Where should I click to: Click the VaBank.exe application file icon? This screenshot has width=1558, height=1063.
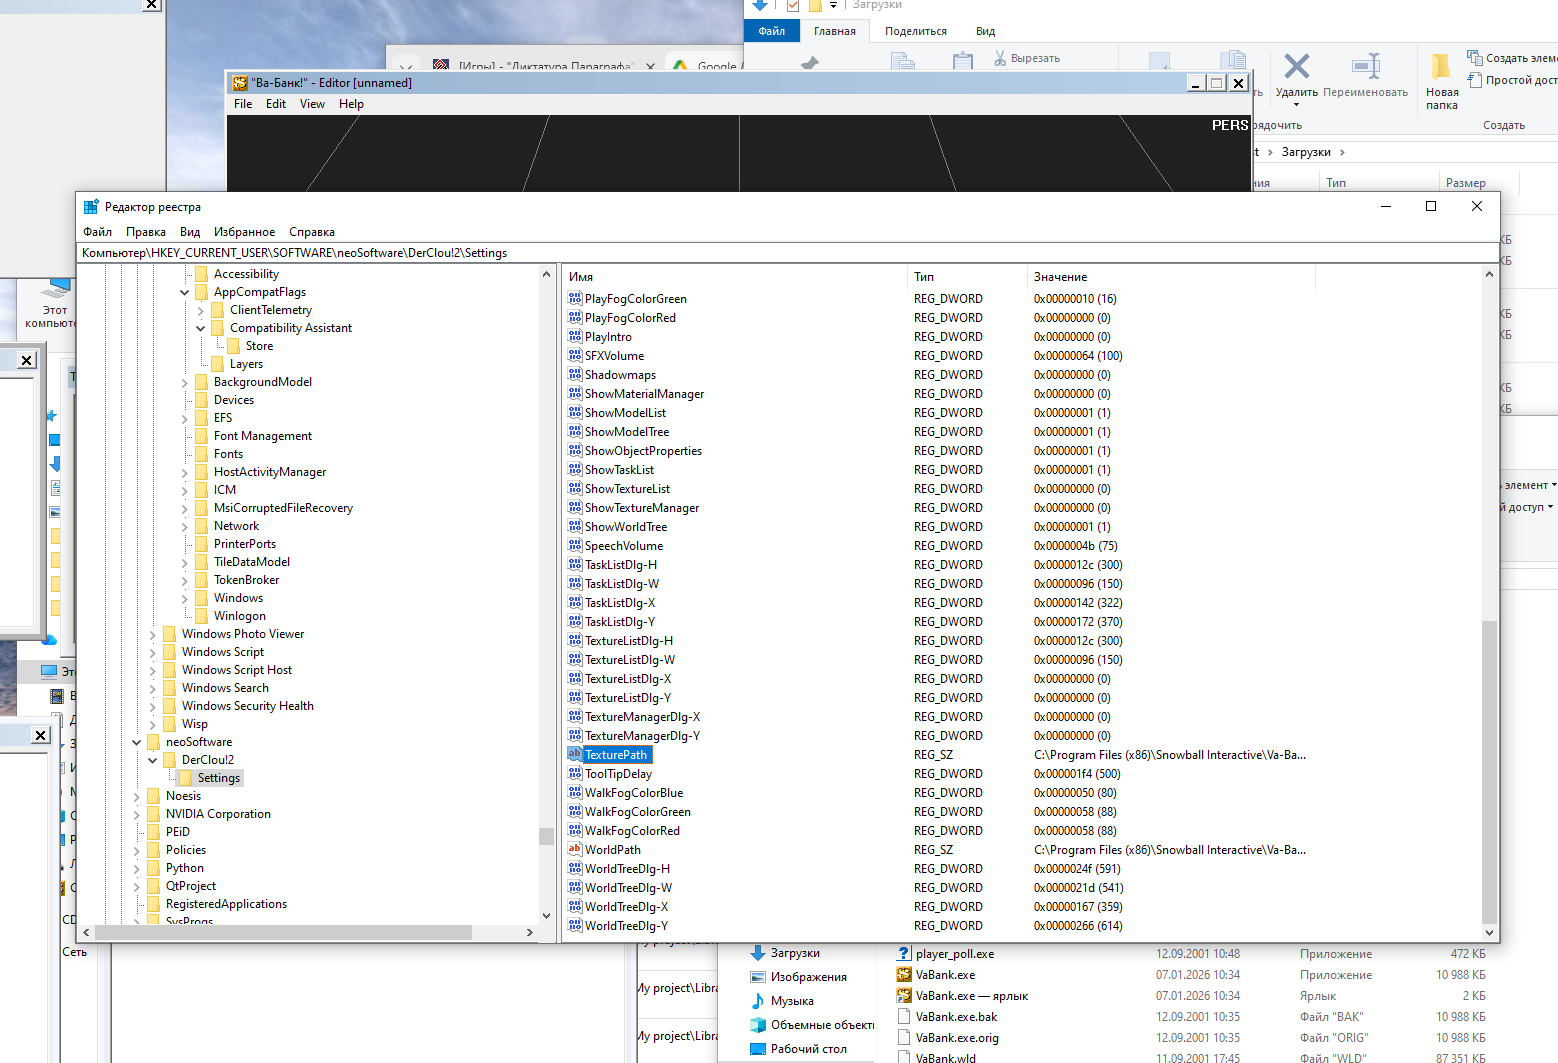click(x=904, y=975)
